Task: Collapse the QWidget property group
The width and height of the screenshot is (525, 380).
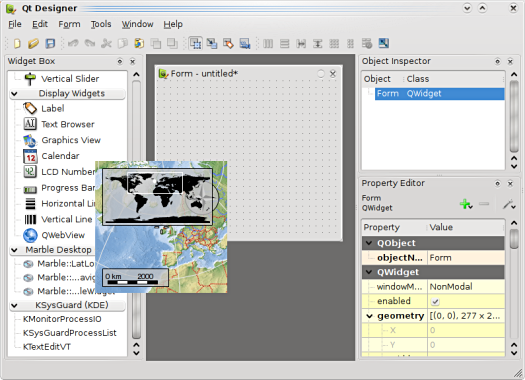Action: (x=369, y=272)
